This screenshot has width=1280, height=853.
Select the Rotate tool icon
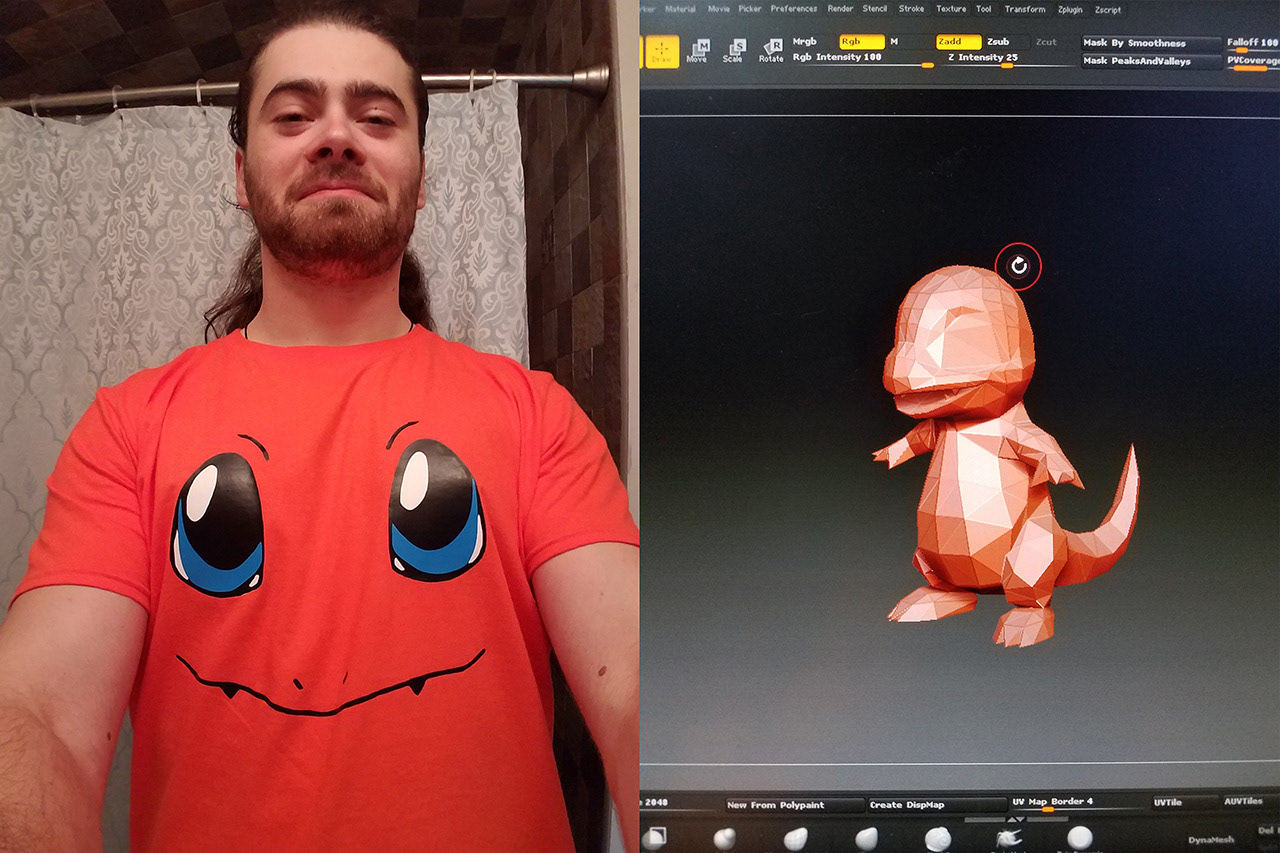[771, 51]
